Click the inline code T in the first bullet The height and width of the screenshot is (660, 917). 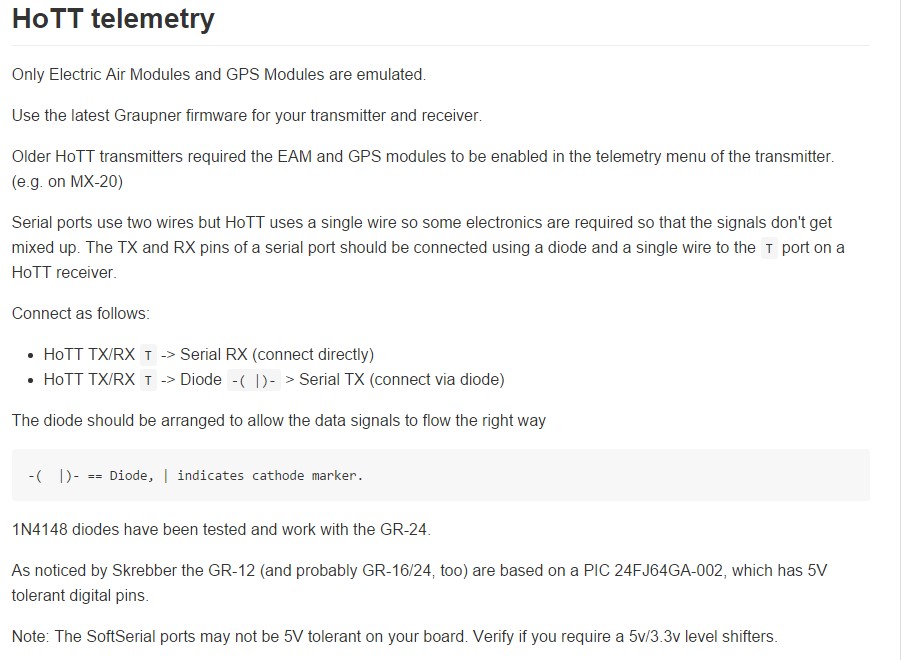148,355
